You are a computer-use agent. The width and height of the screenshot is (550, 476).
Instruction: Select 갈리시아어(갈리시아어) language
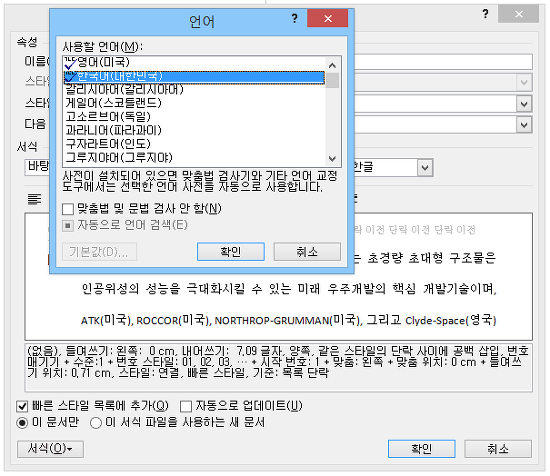click(194, 90)
